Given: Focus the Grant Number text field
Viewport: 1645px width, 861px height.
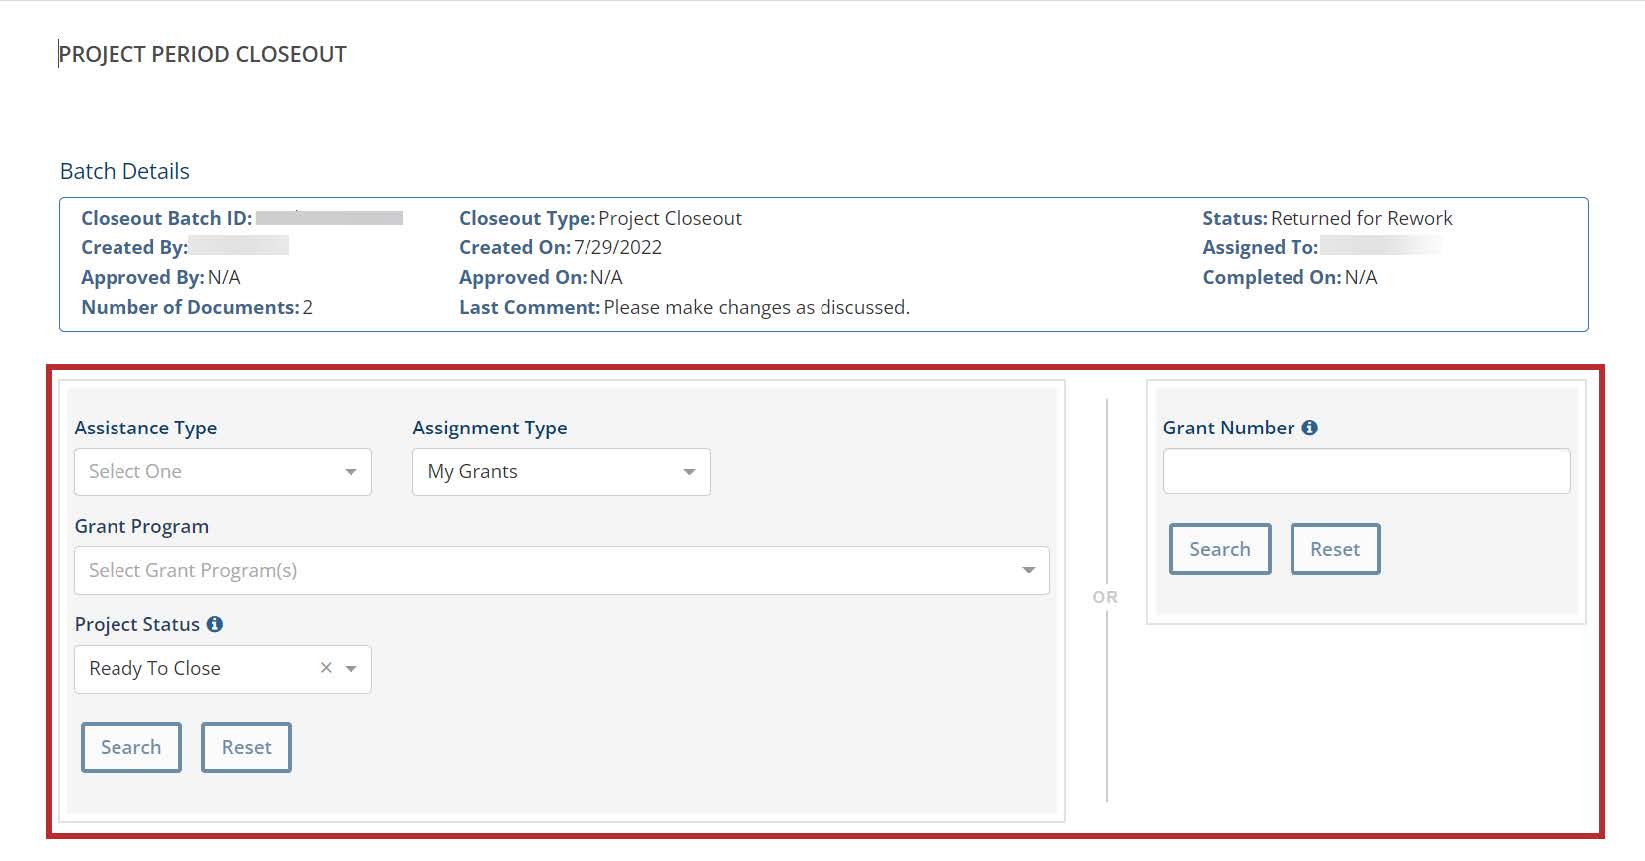Looking at the screenshot, I should coord(1365,471).
